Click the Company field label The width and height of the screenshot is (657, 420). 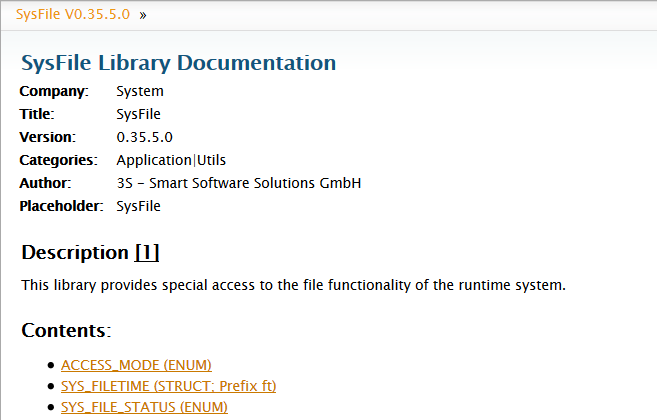coord(54,92)
